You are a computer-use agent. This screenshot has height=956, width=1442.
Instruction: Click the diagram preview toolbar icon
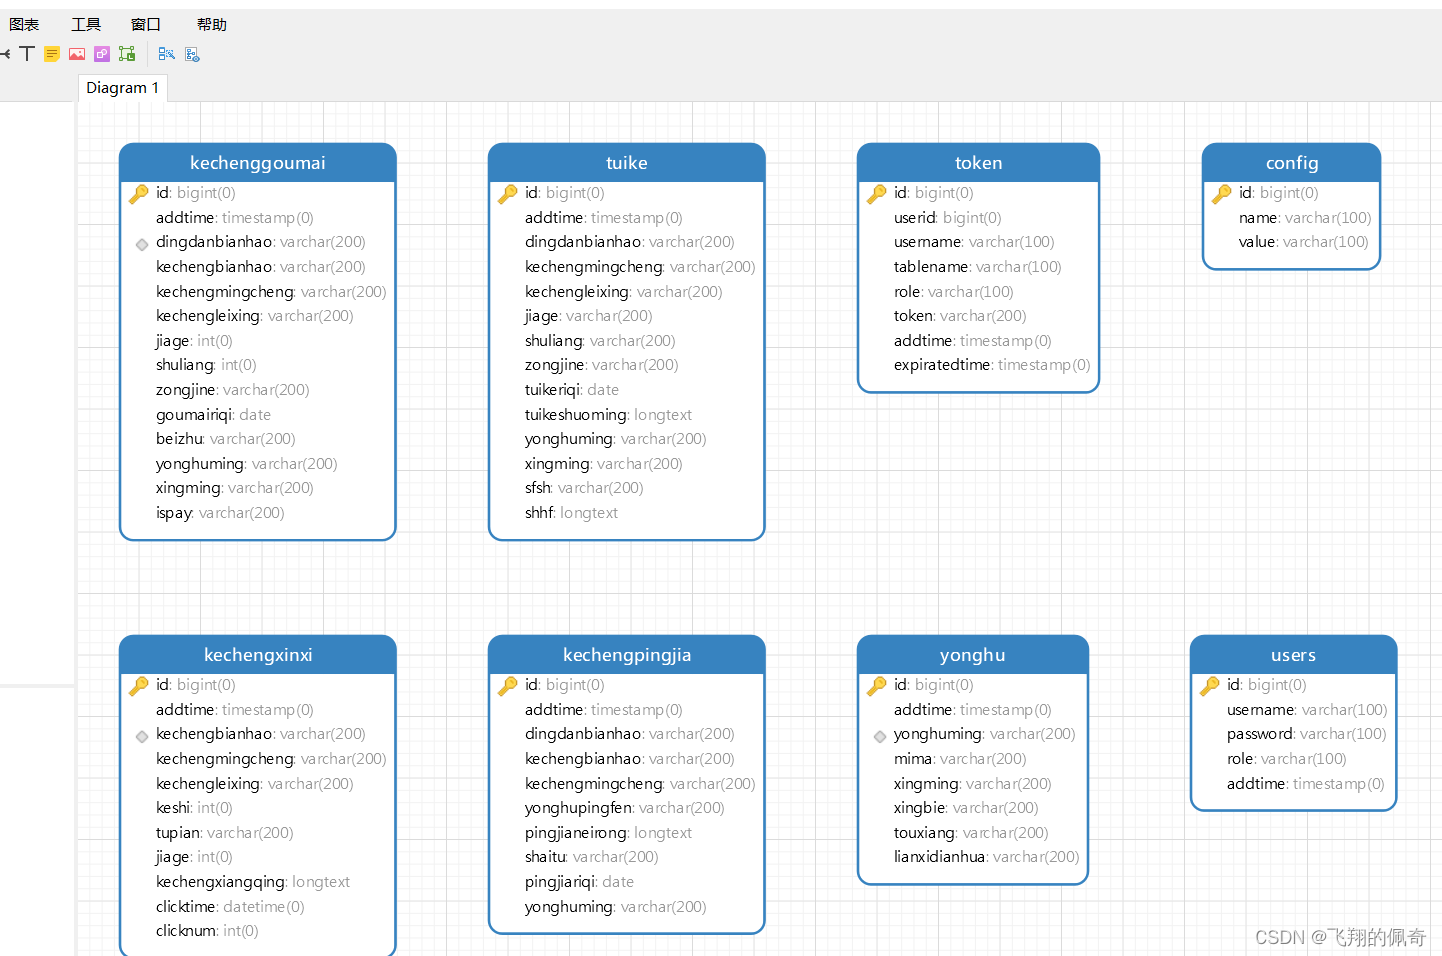click(x=192, y=54)
